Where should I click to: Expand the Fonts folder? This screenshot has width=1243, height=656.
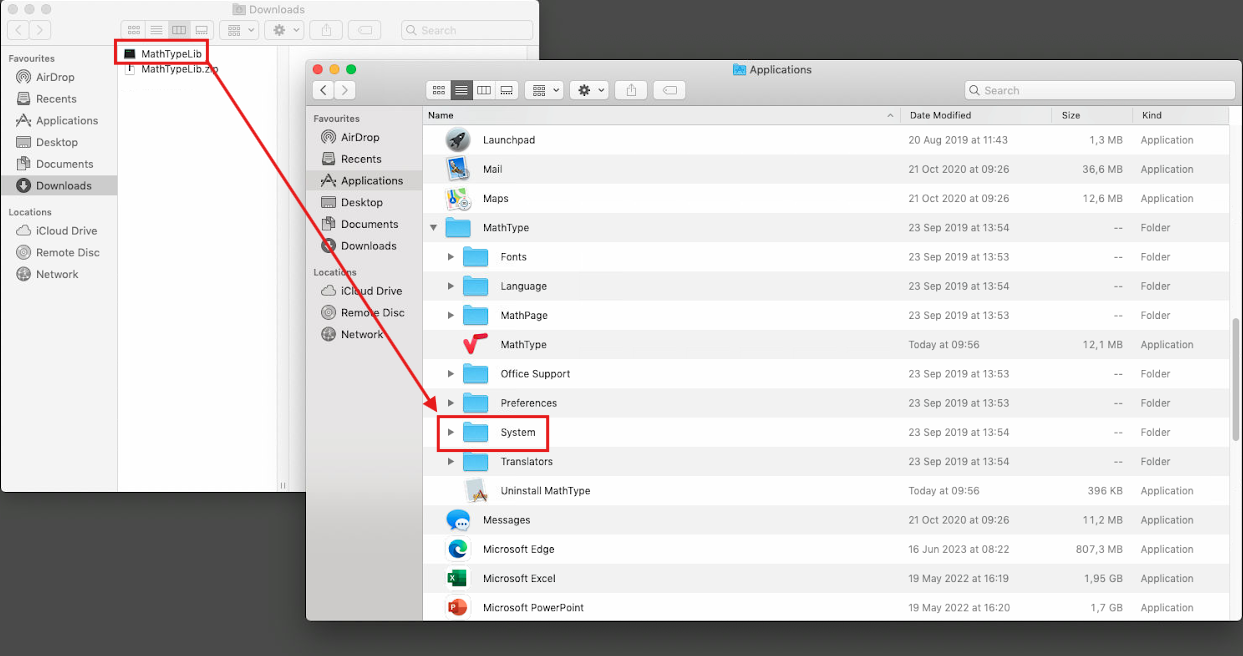tap(451, 257)
